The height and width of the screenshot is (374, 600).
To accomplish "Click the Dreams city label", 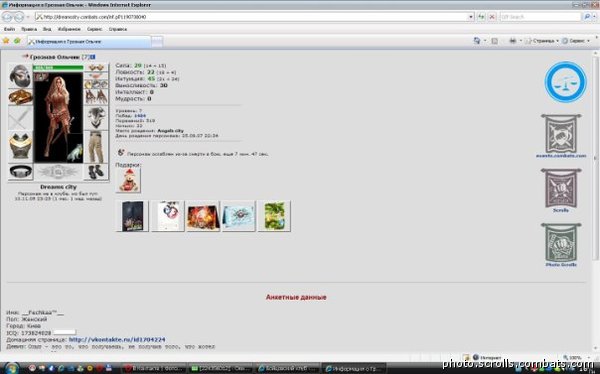I will tap(58, 187).
